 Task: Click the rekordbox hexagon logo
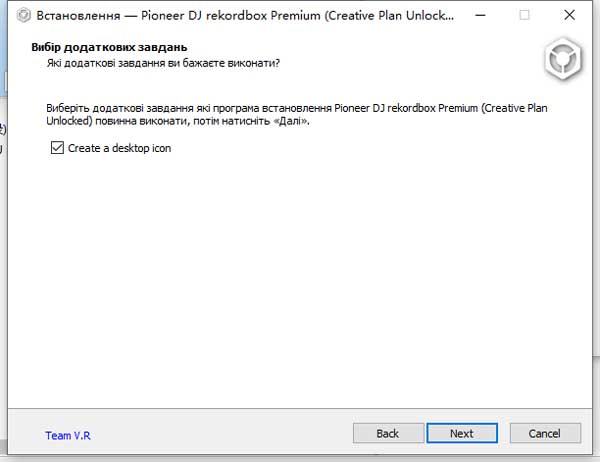pyautogui.click(x=562, y=59)
